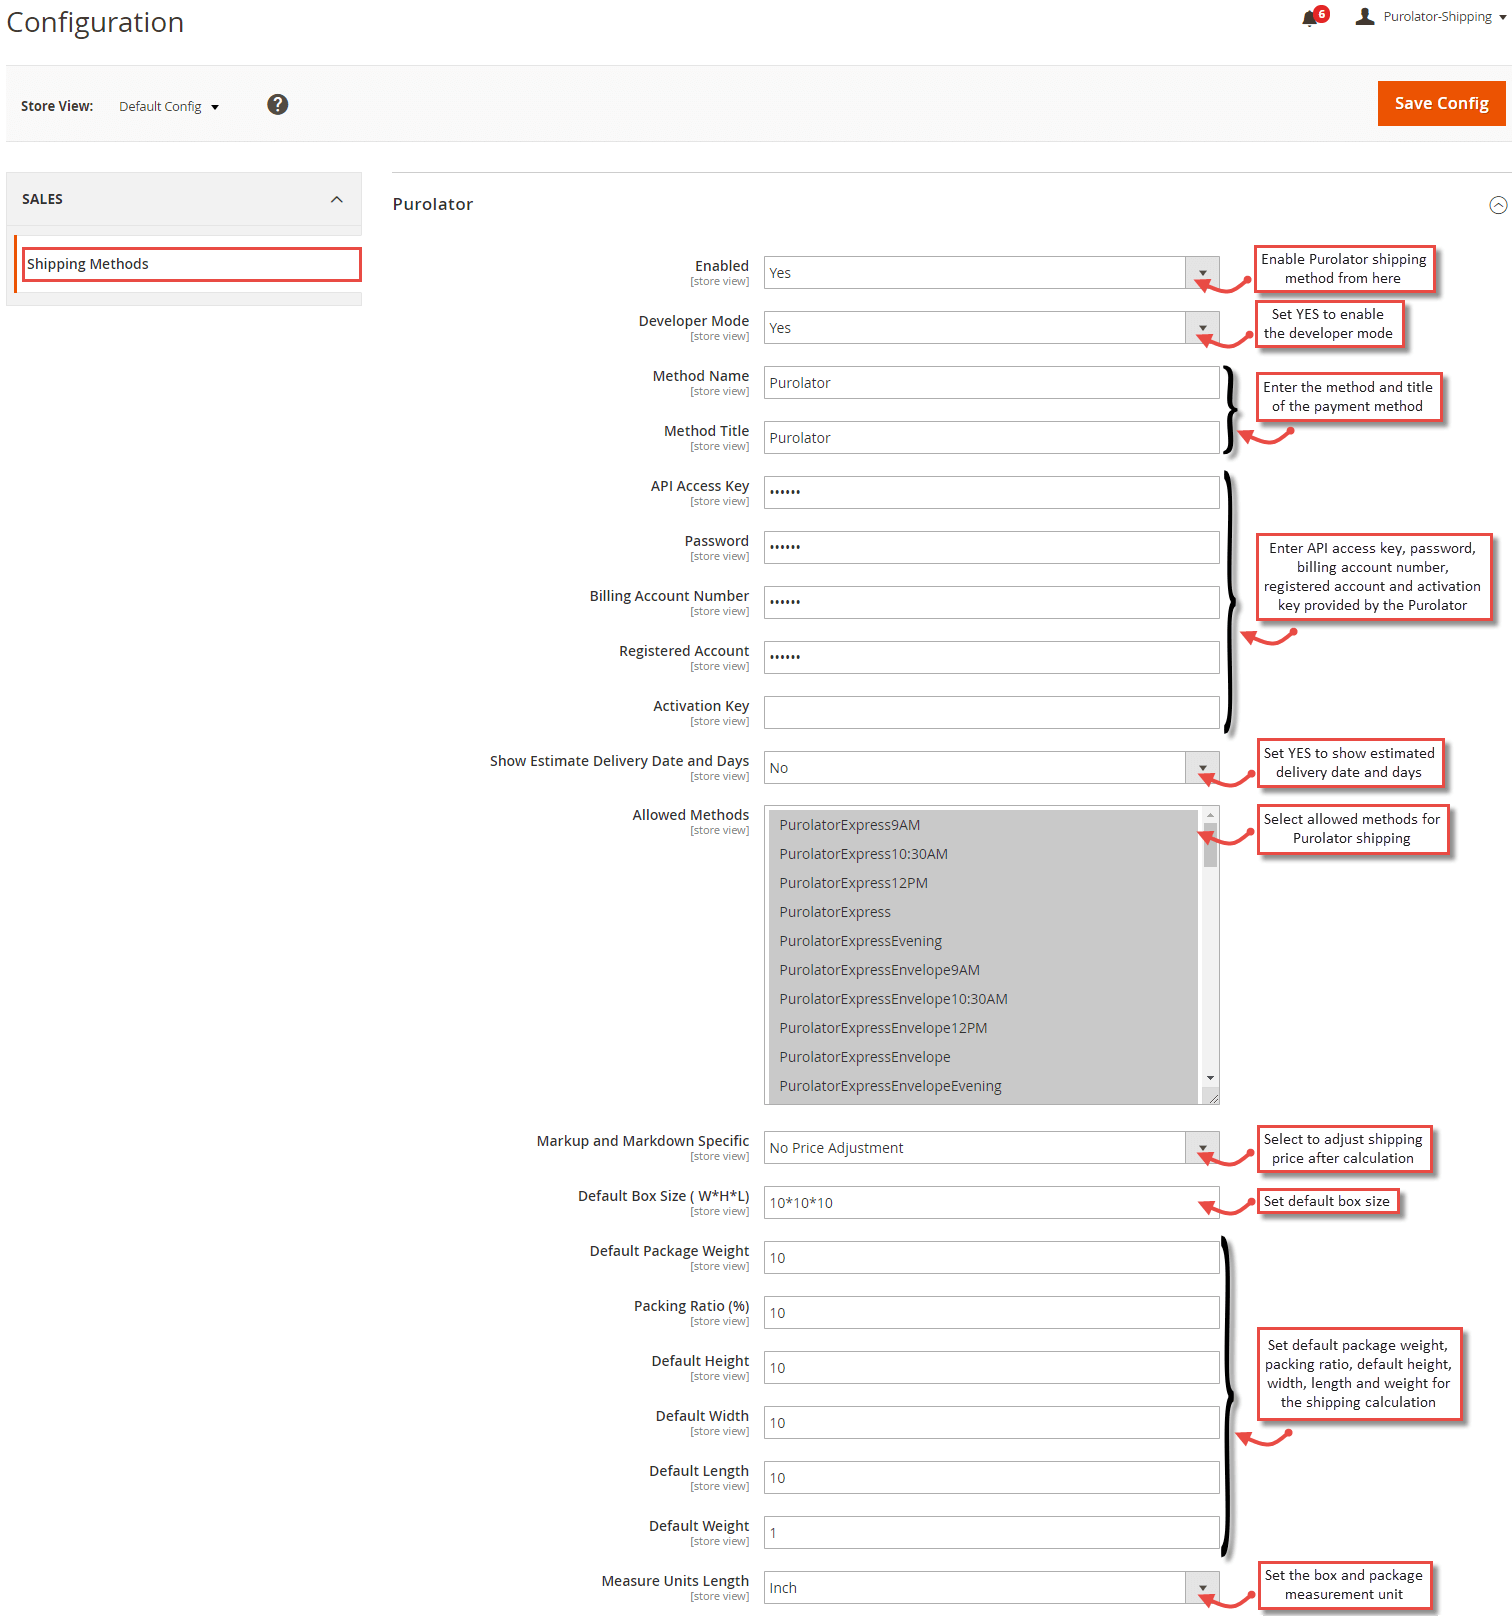Screen dimensions: 1512x1616
Task: Collapse the Purolator section circle icon
Action: click(1498, 205)
